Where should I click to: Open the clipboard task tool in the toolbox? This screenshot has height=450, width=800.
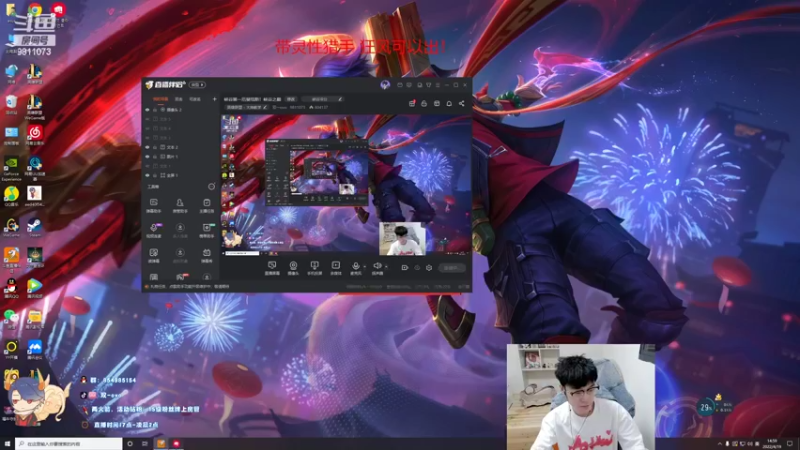(207, 205)
